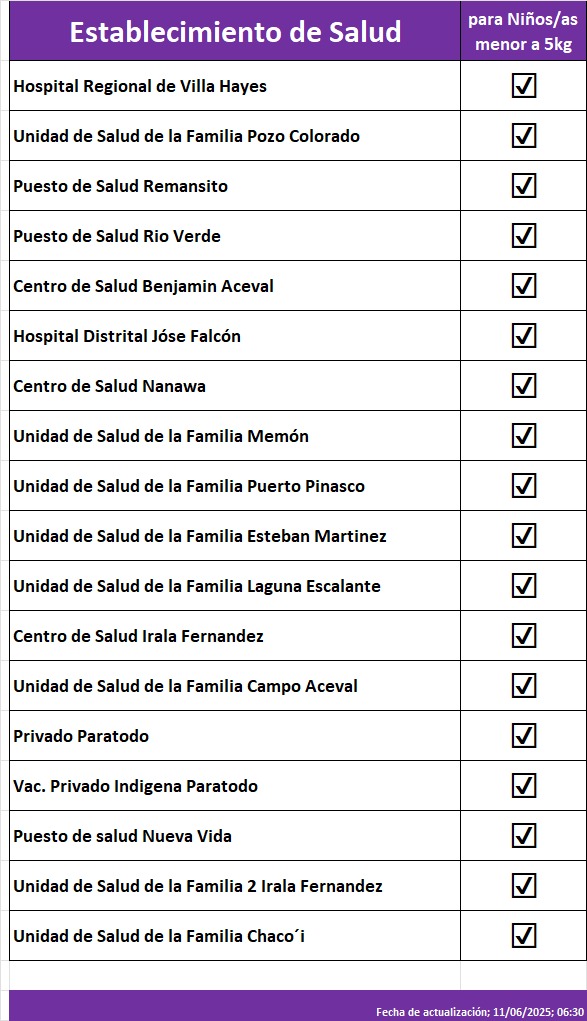The image size is (587, 1021).
Task: Toggle Hospital Distrital Jóse Falcón checkbox
Action: pos(524,335)
